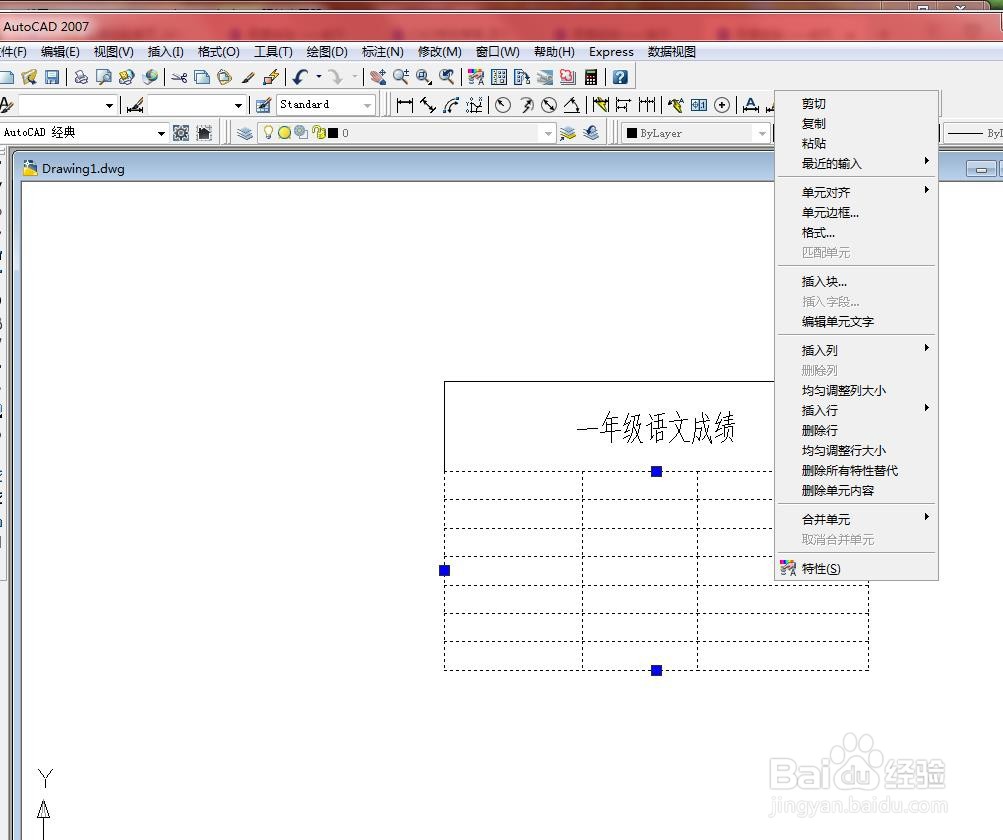Choose 剪切 in context menu

point(857,103)
